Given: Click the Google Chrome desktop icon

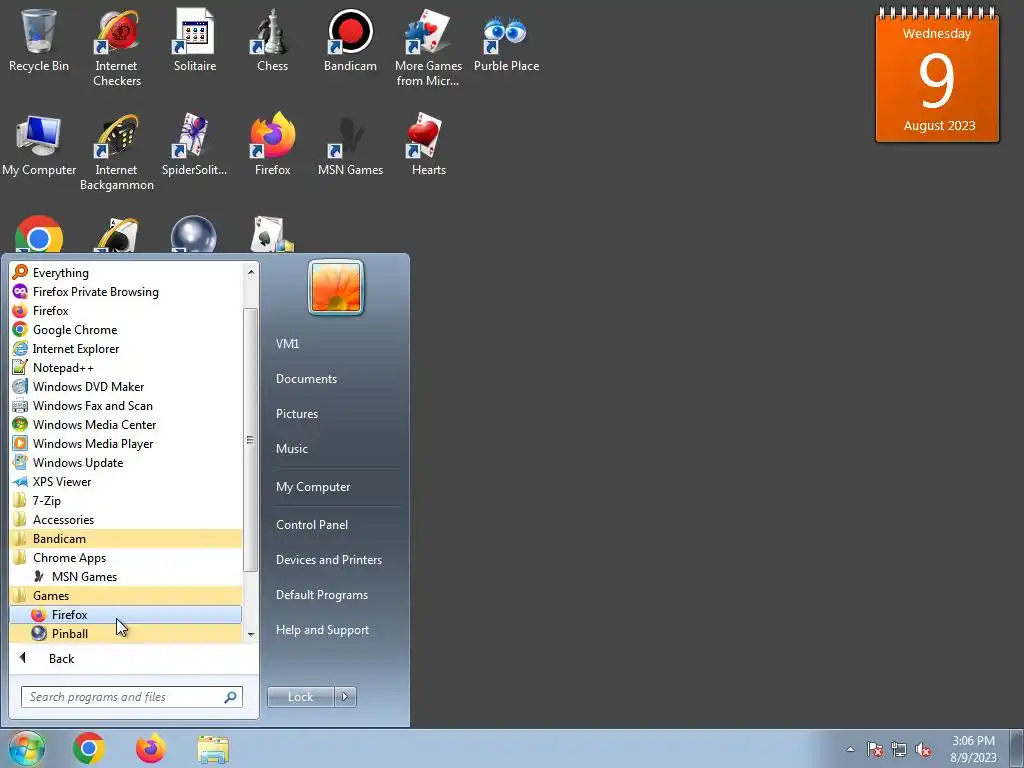Looking at the screenshot, I should point(39,234).
